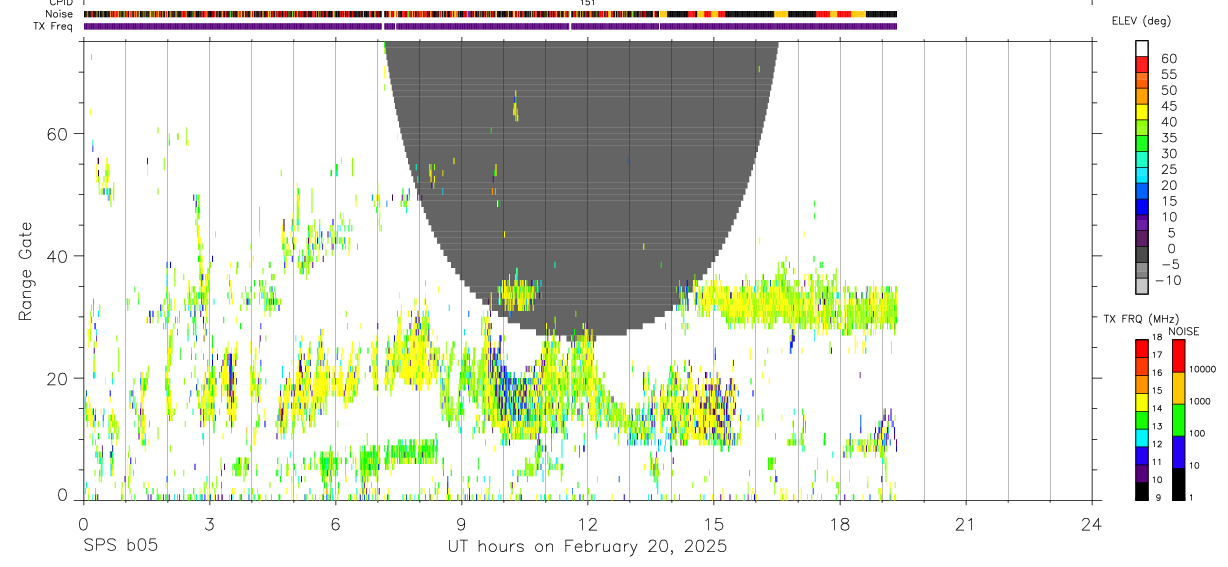Click x-axis tick label '12'

tap(588, 523)
